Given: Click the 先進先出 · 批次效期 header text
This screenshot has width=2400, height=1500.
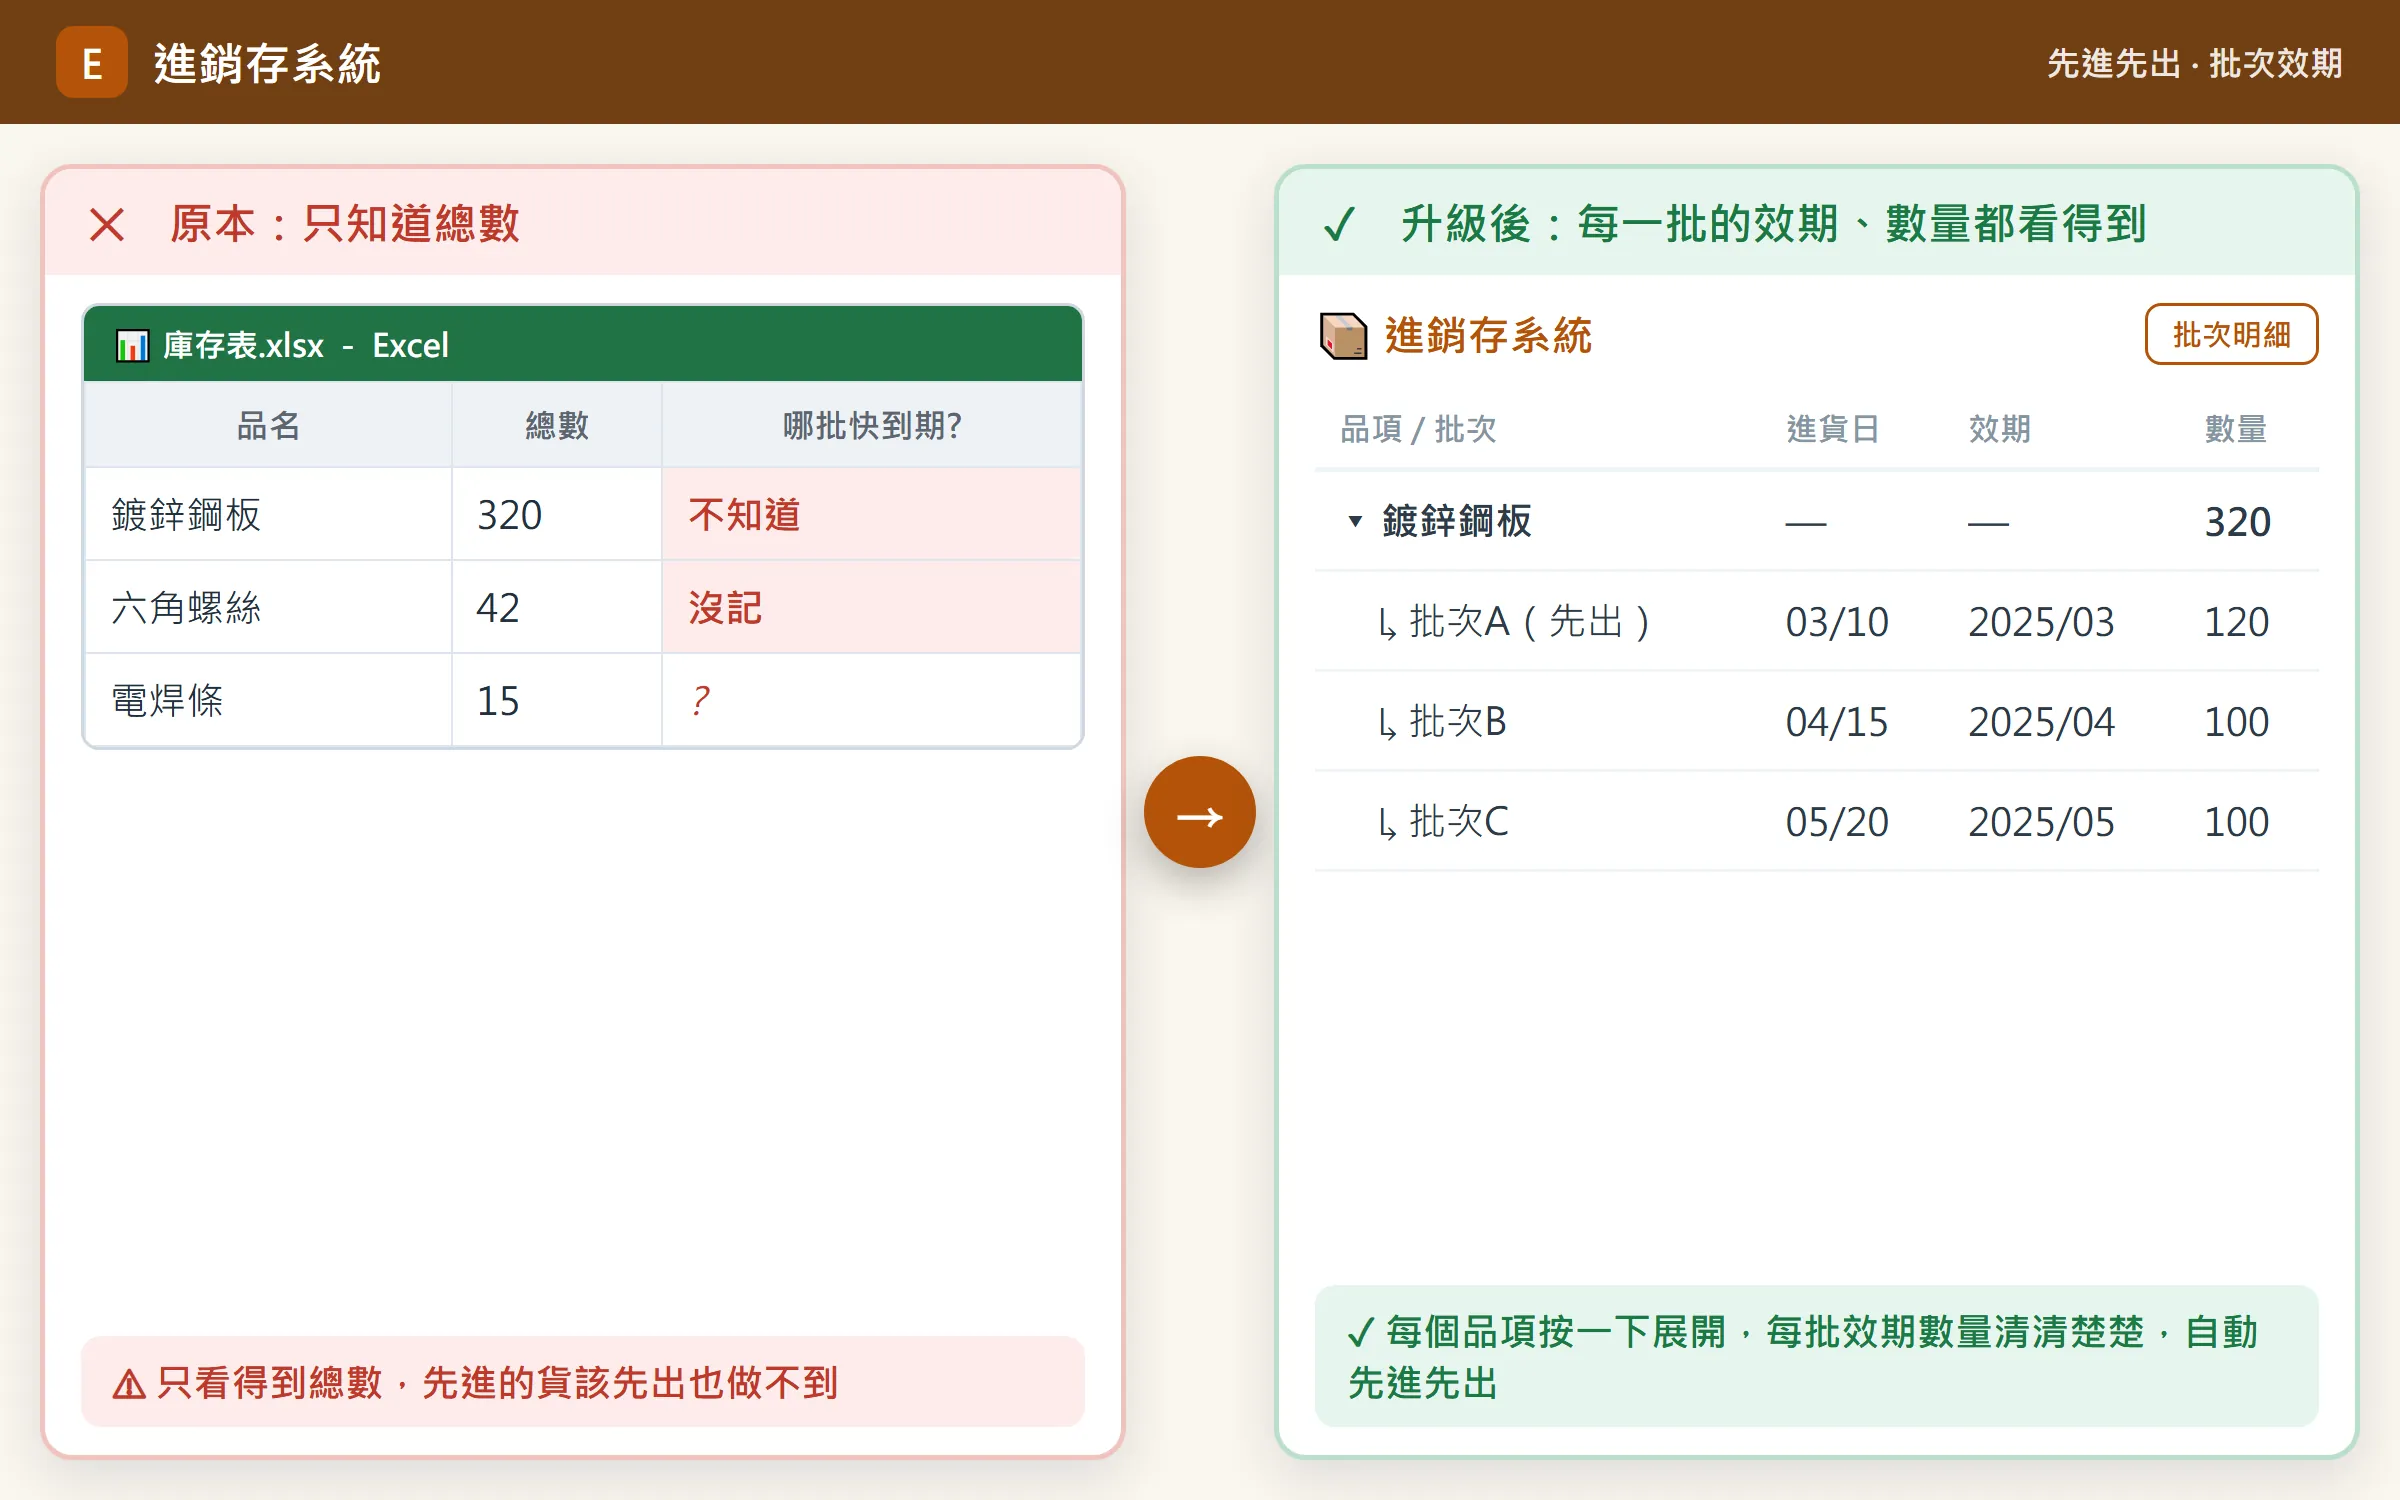Looking at the screenshot, I should [x=2194, y=63].
